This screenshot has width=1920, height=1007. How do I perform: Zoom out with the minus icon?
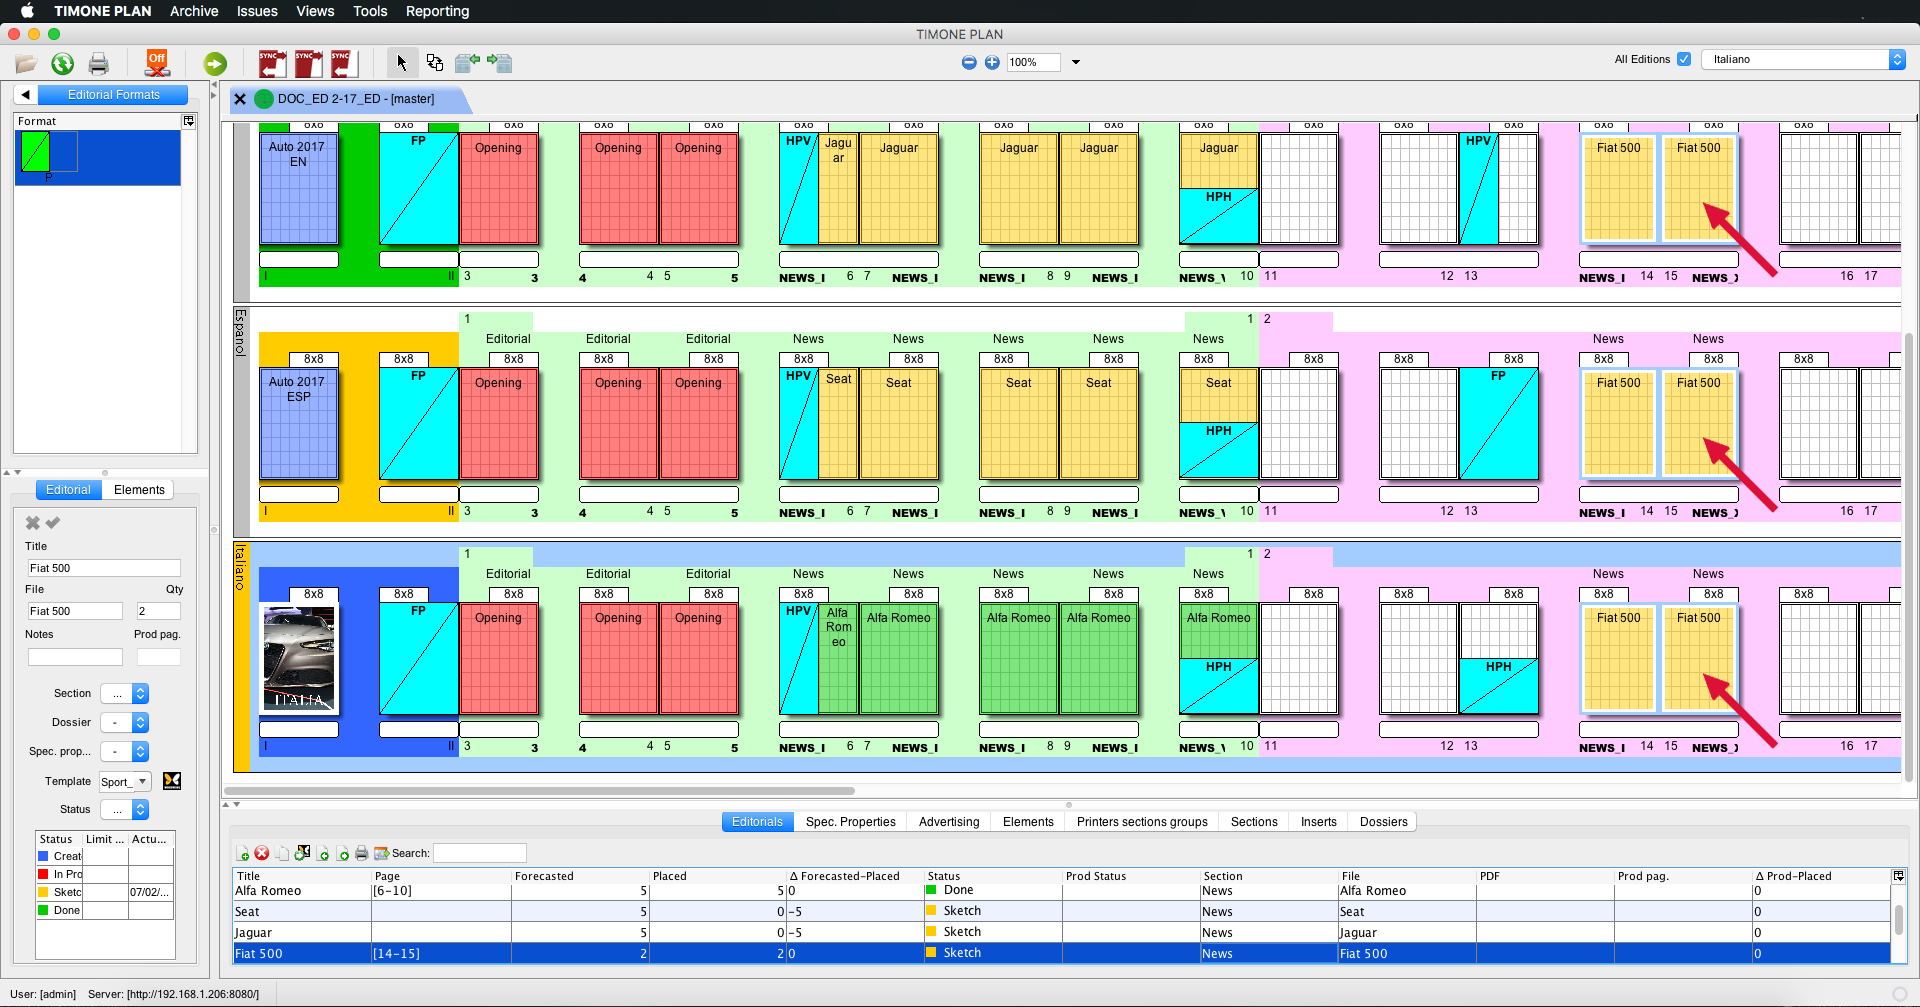[x=969, y=62]
